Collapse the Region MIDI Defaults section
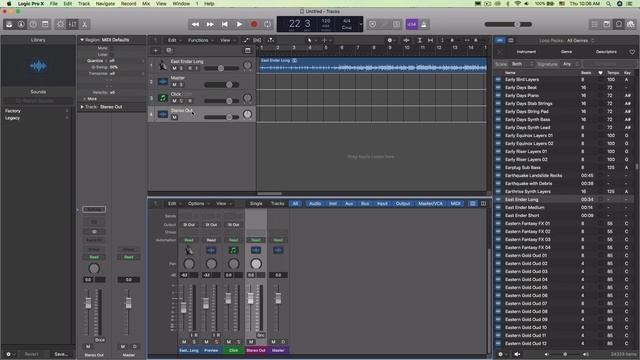 coord(82,40)
